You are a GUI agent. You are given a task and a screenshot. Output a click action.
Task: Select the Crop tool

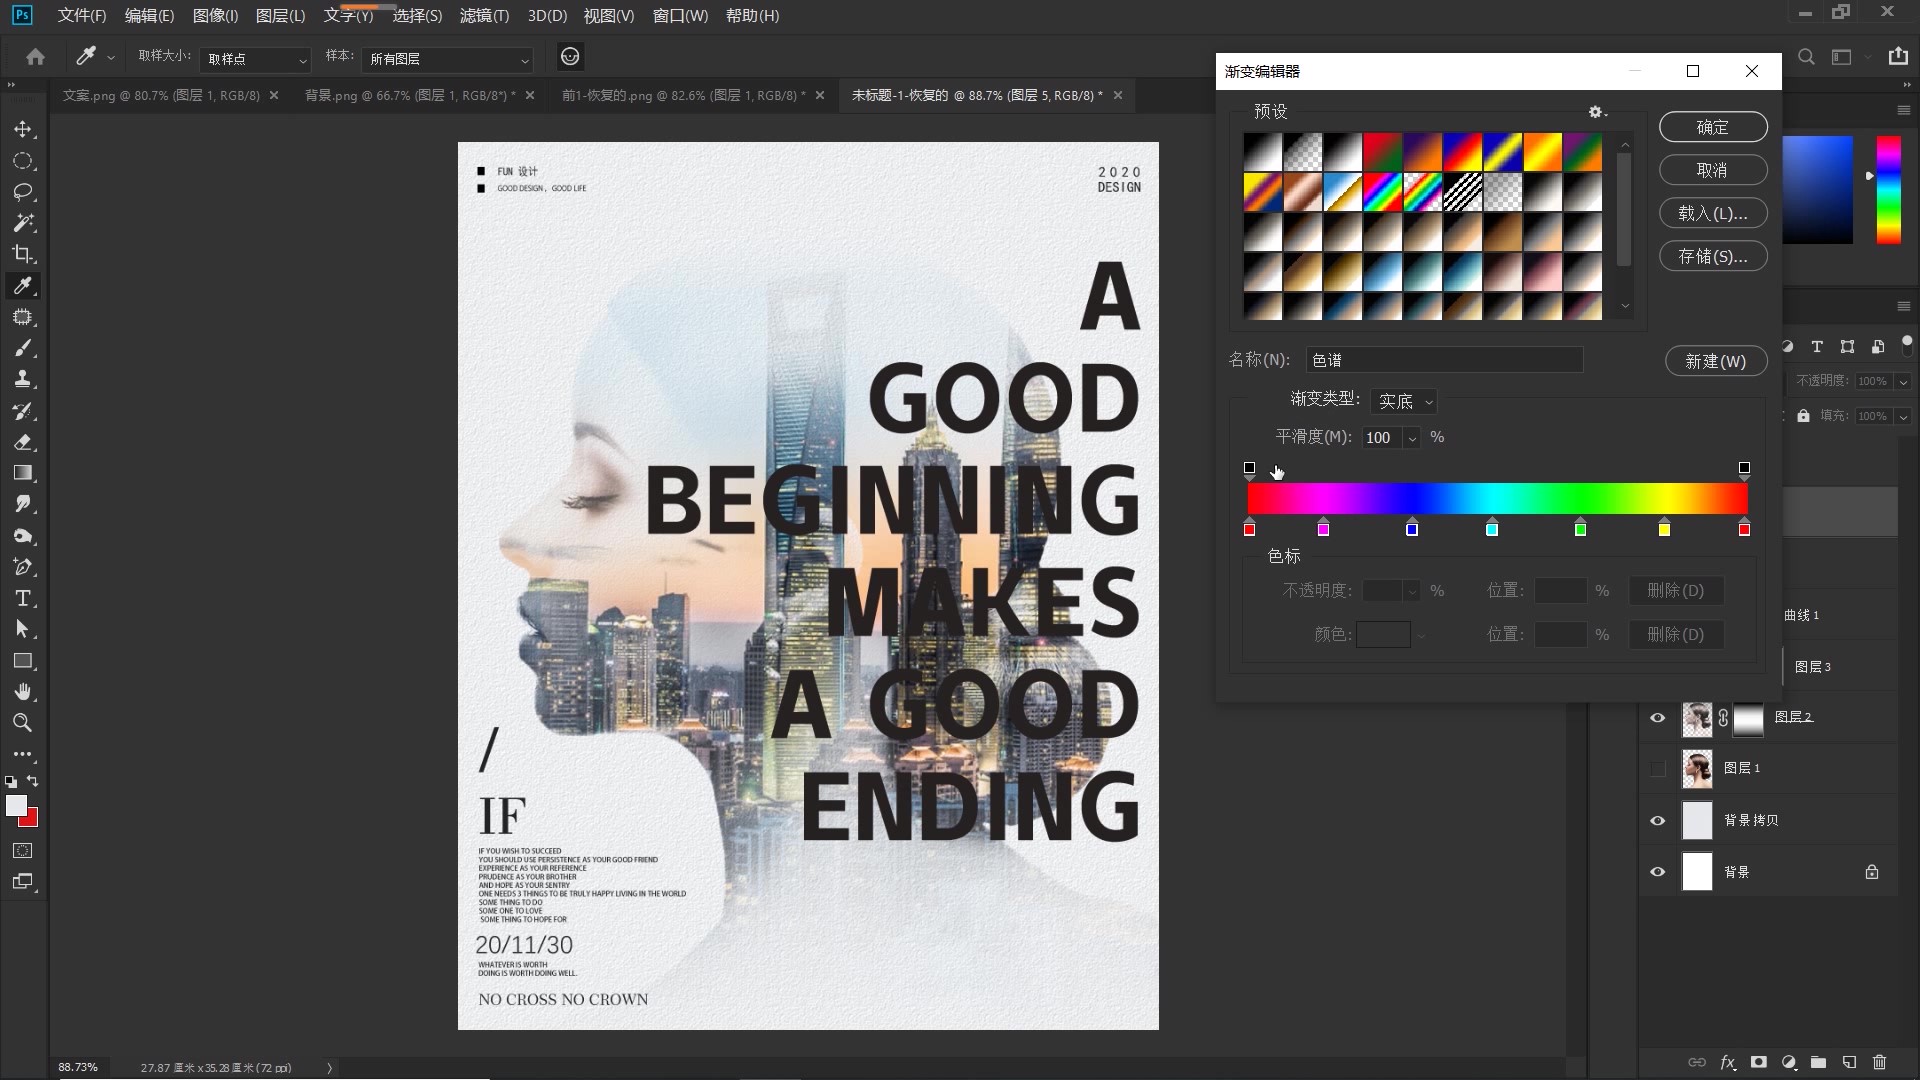pos(23,254)
